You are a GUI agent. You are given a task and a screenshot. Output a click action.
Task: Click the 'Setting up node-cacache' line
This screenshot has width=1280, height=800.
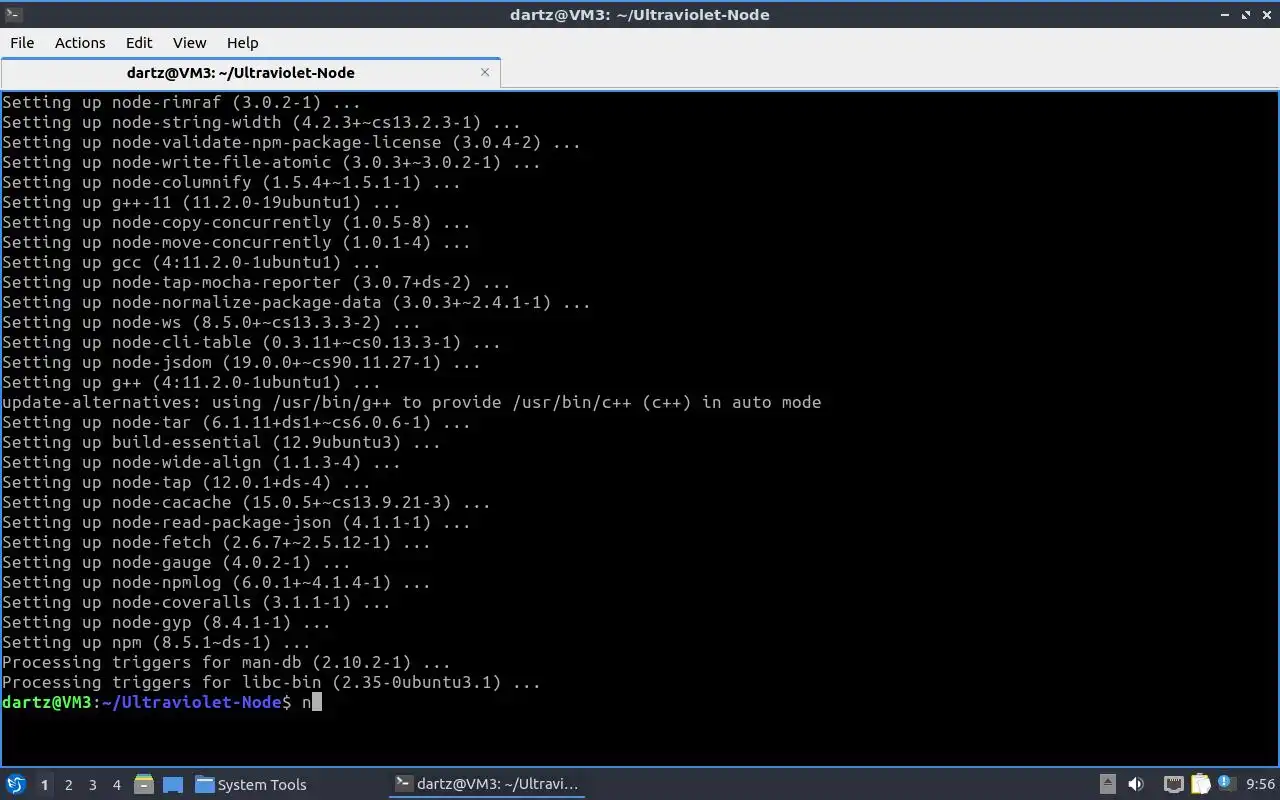pyautogui.click(x=246, y=502)
